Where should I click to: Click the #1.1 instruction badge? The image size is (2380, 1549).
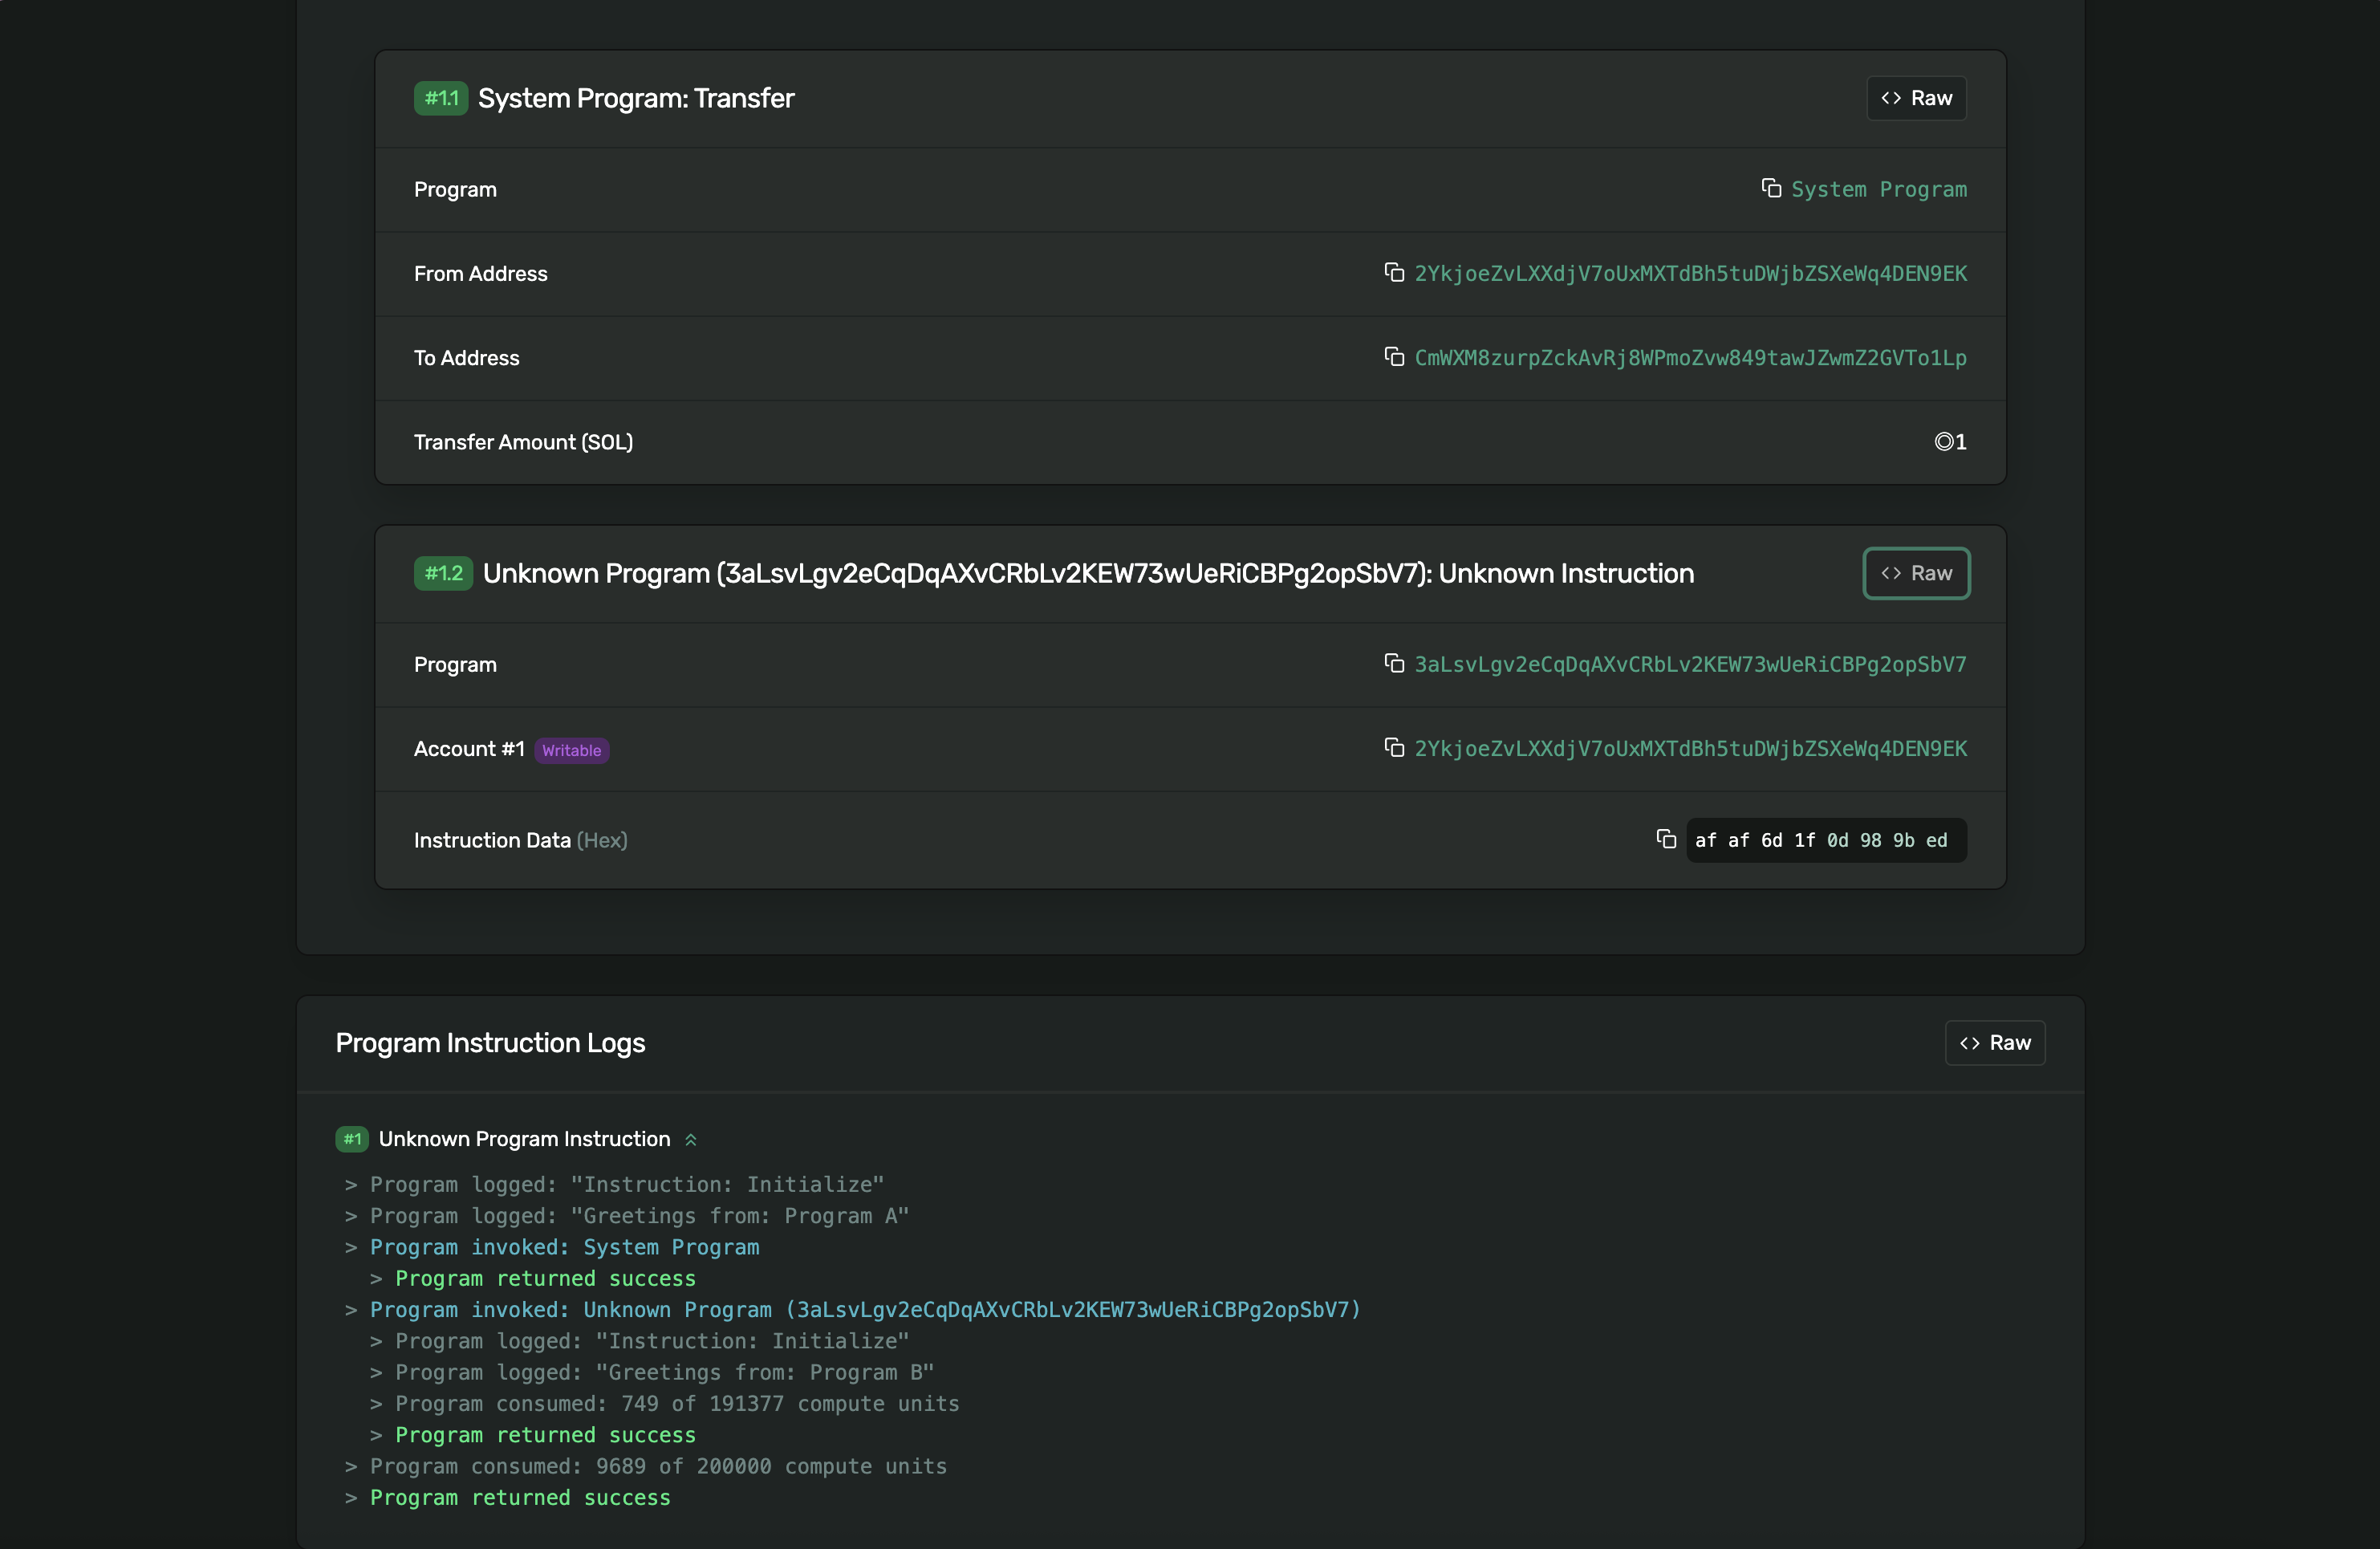(441, 98)
